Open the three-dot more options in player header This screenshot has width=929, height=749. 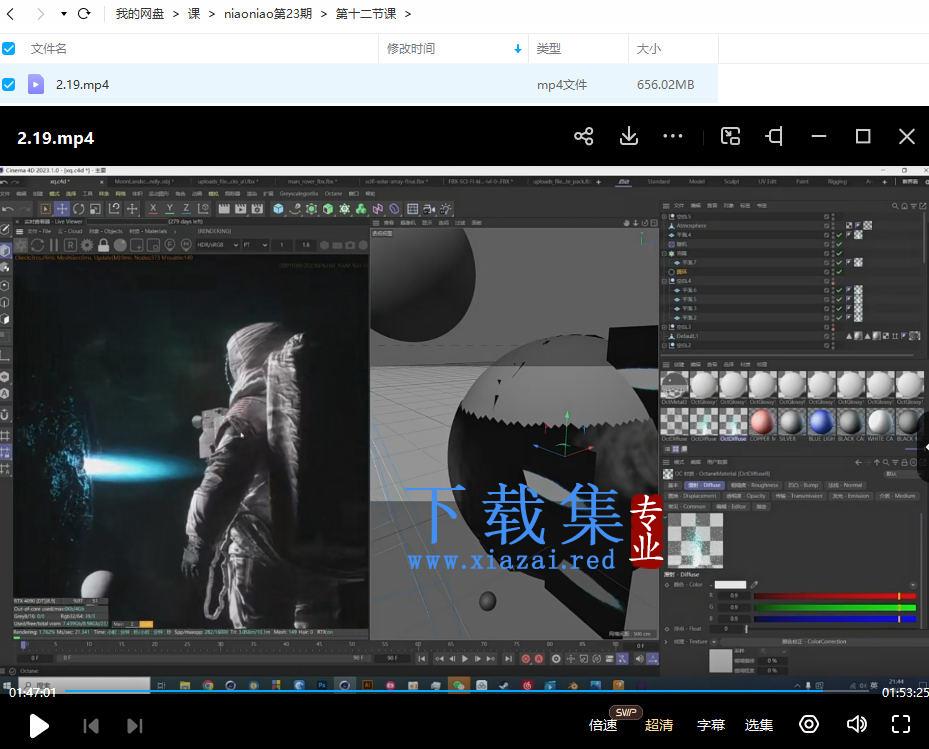pos(673,136)
